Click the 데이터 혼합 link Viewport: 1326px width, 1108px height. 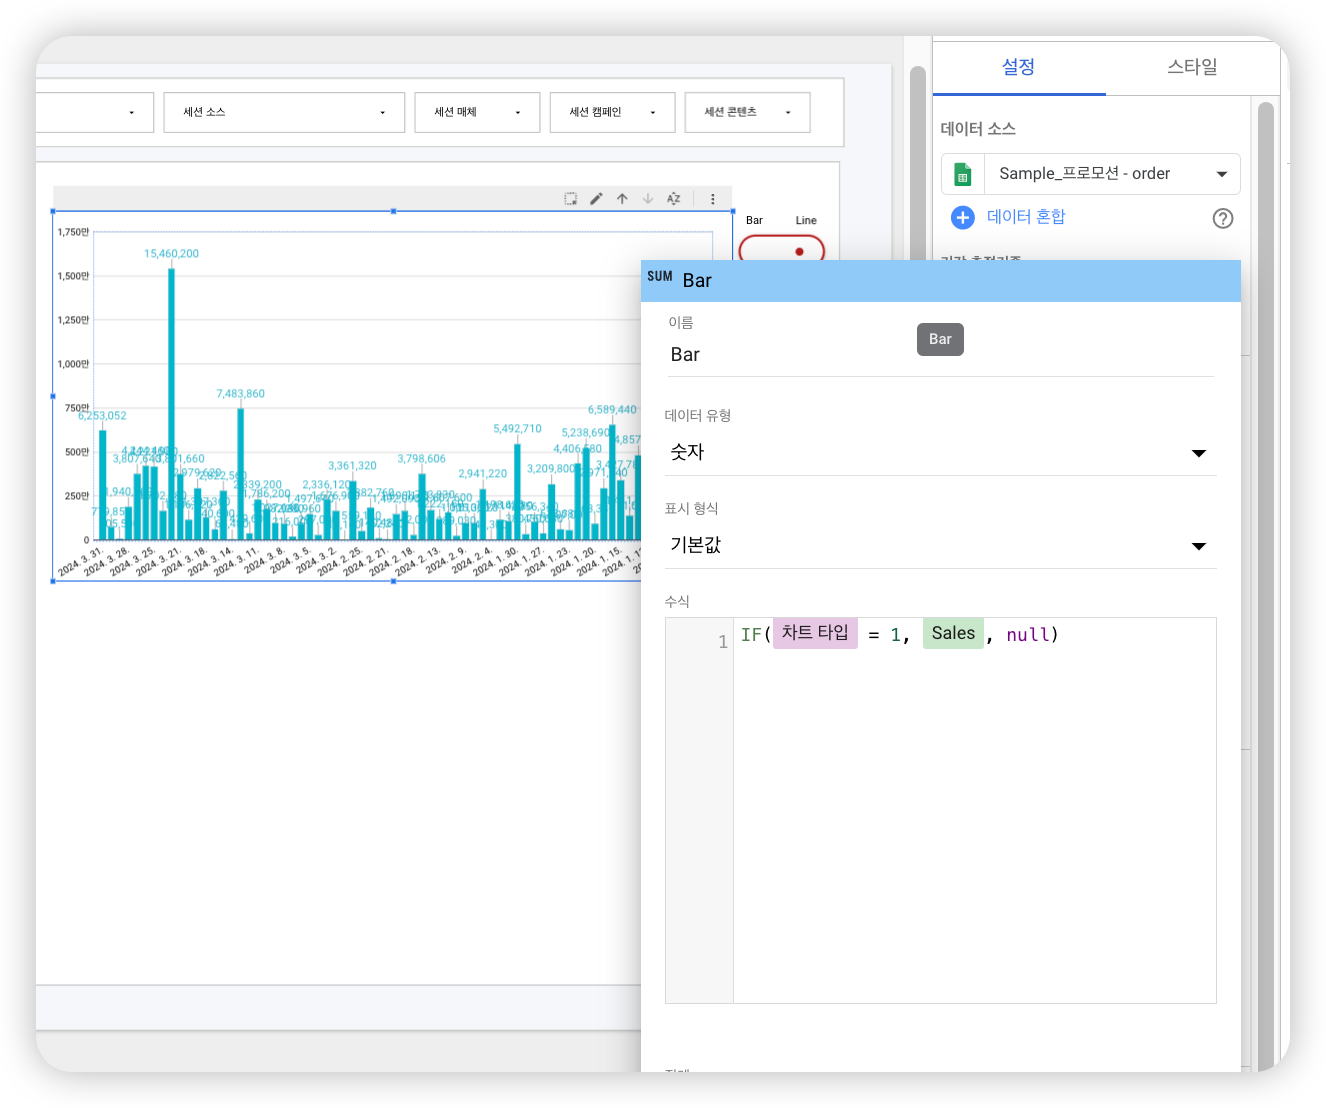1026,217
